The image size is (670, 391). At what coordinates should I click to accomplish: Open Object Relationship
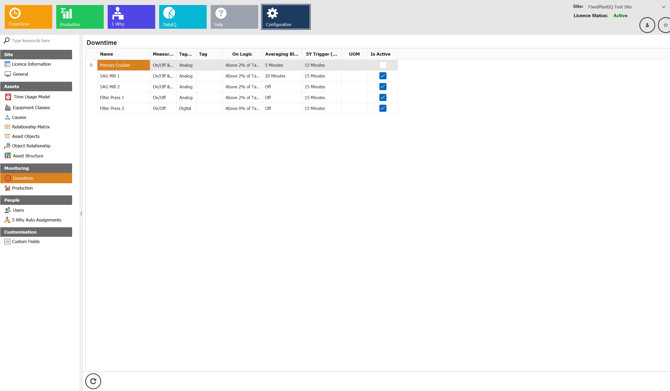click(31, 146)
